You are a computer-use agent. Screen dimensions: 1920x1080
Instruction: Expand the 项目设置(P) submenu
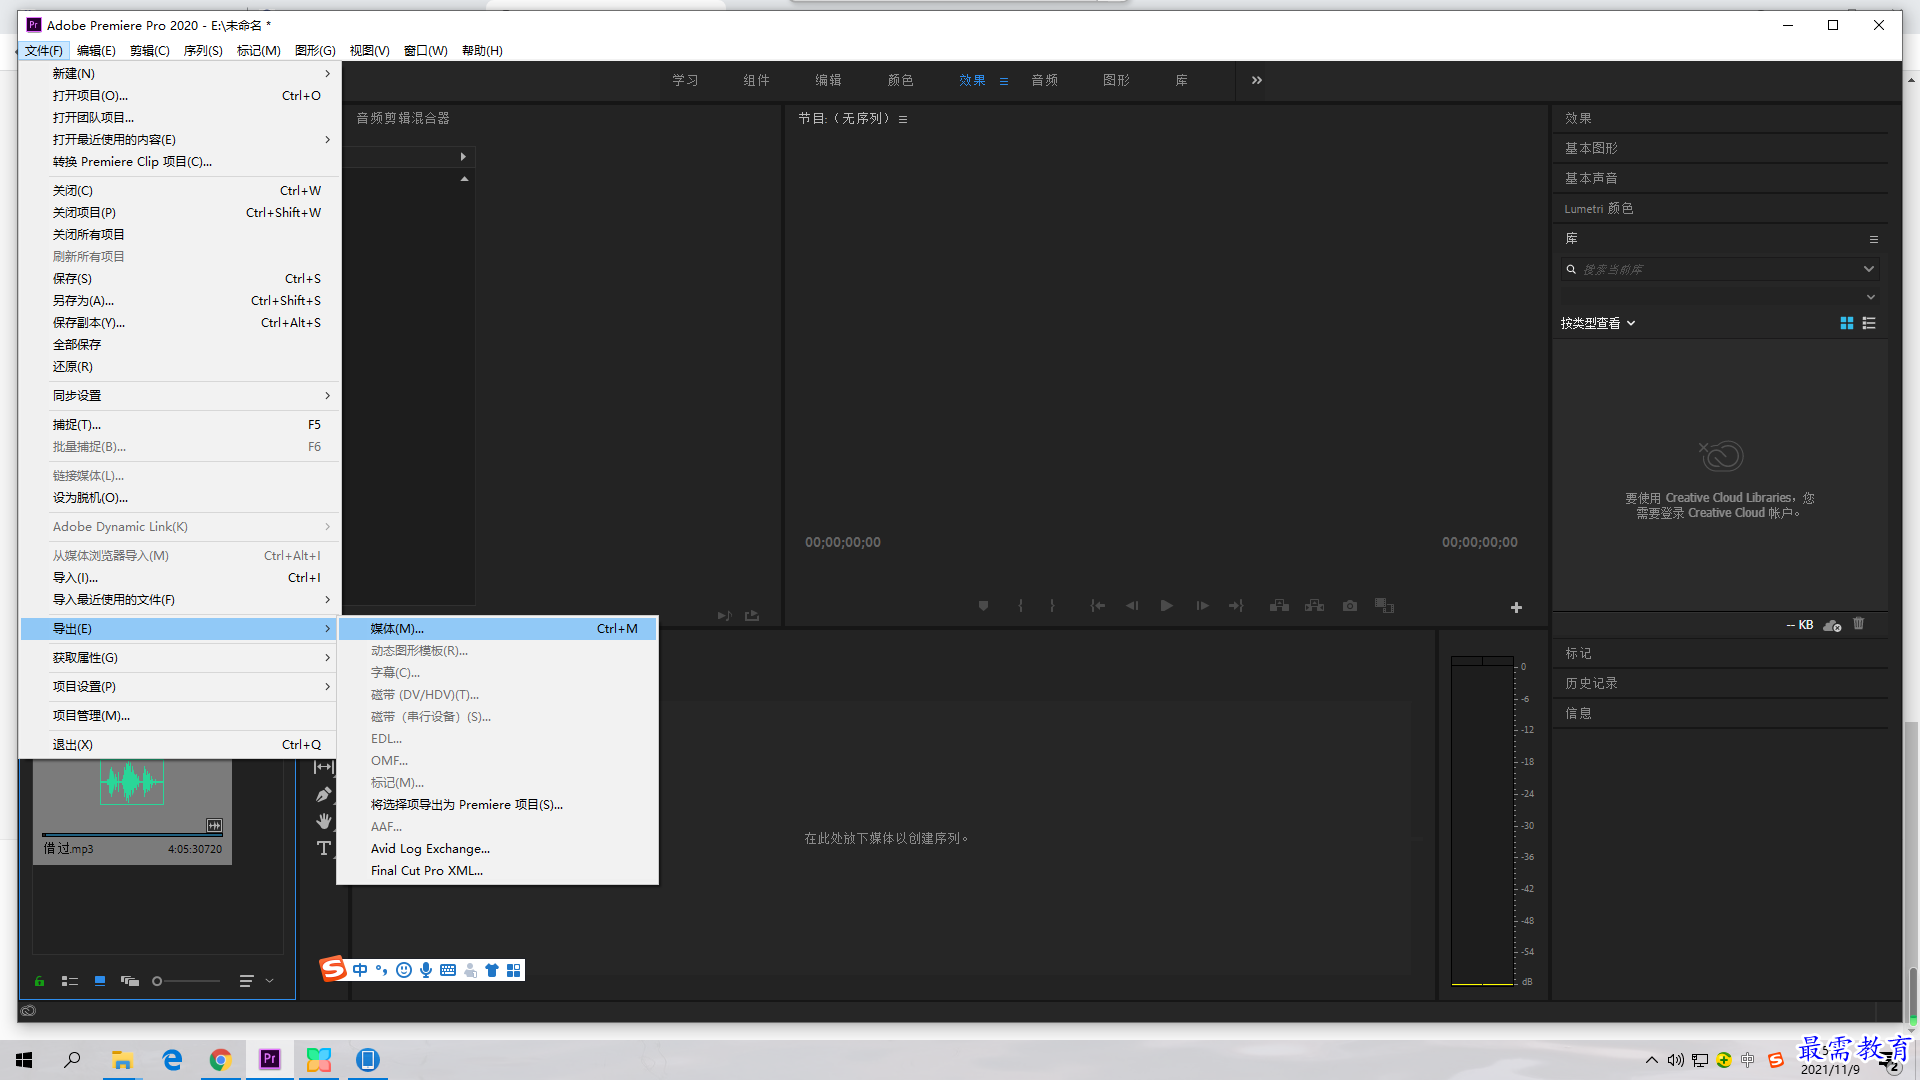tap(180, 686)
